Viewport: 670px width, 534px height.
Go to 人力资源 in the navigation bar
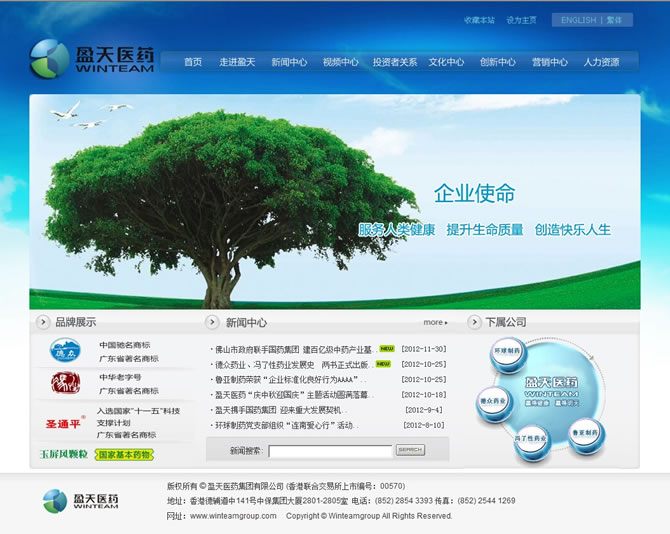pos(601,62)
